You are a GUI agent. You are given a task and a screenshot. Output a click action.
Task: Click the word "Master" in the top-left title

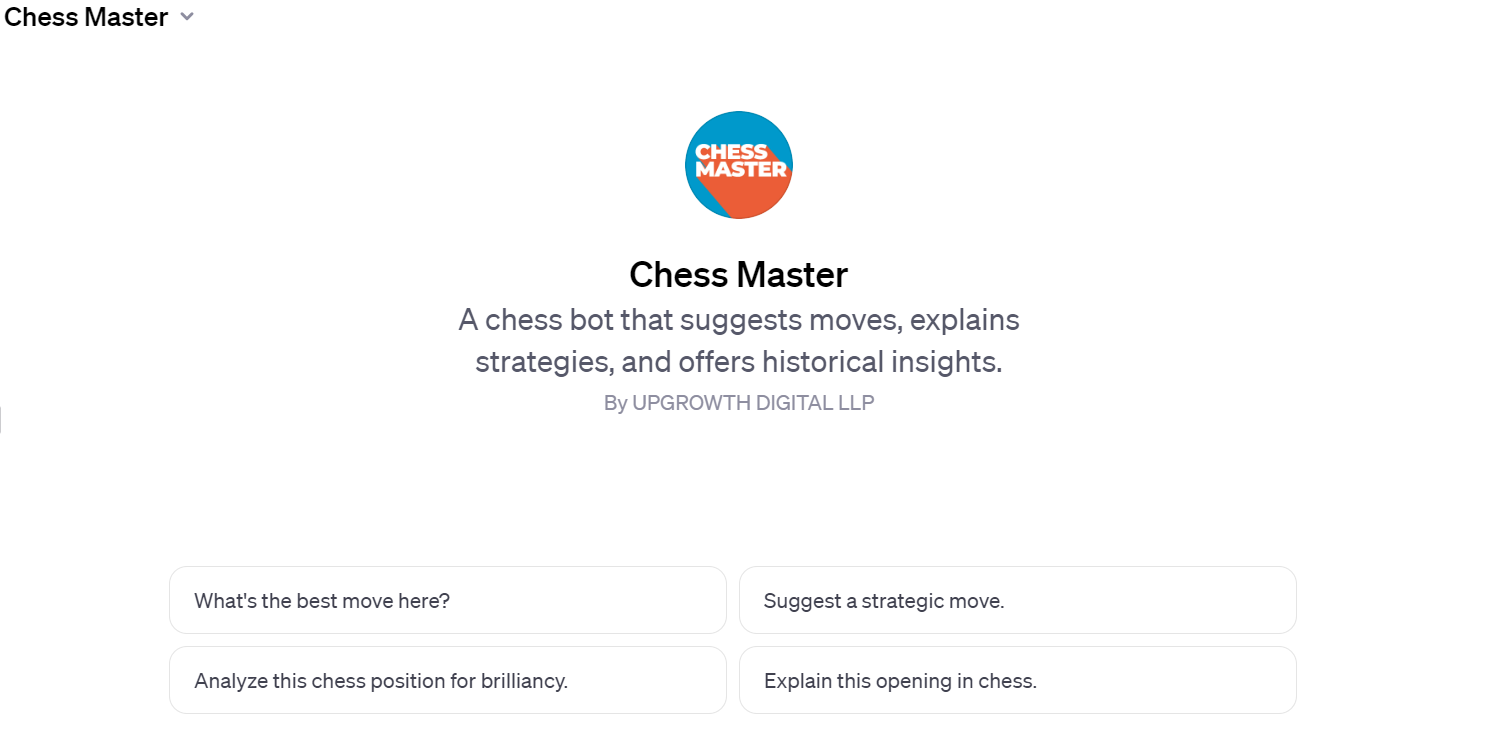coord(128,17)
